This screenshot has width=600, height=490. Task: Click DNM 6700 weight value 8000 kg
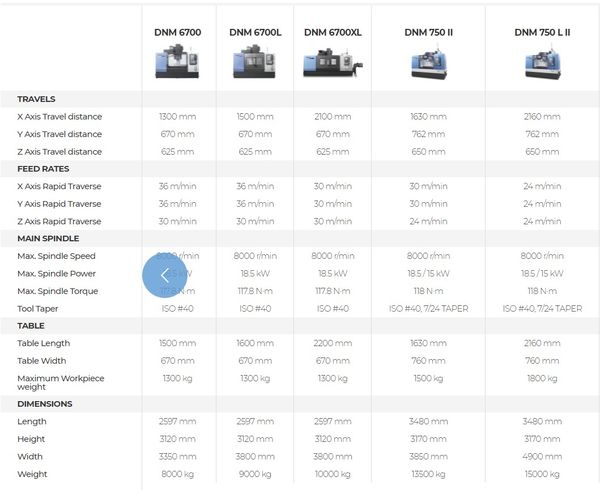coord(178,474)
